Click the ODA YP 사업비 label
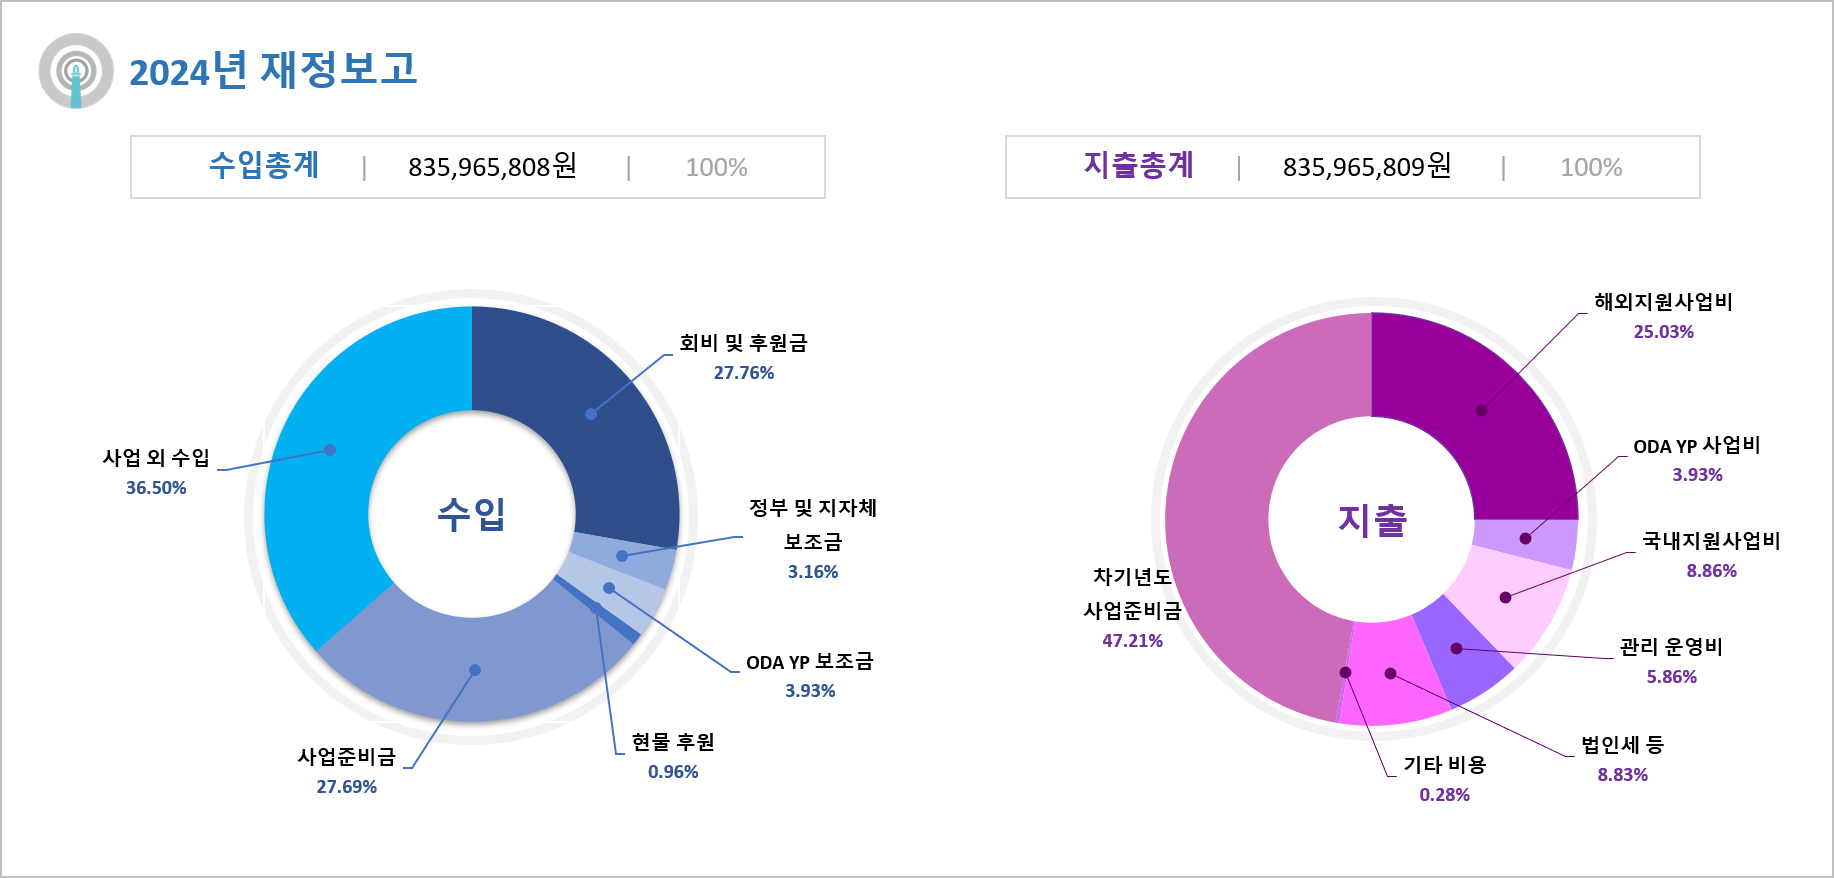Image resolution: width=1834 pixels, height=878 pixels. [1696, 446]
